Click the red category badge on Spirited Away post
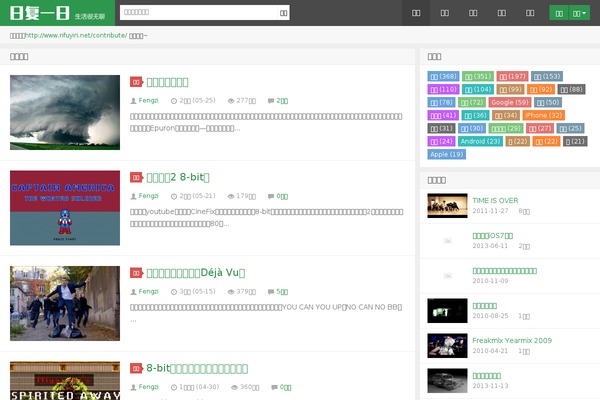Image resolution: width=600 pixels, height=400 pixels. (x=136, y=369)
